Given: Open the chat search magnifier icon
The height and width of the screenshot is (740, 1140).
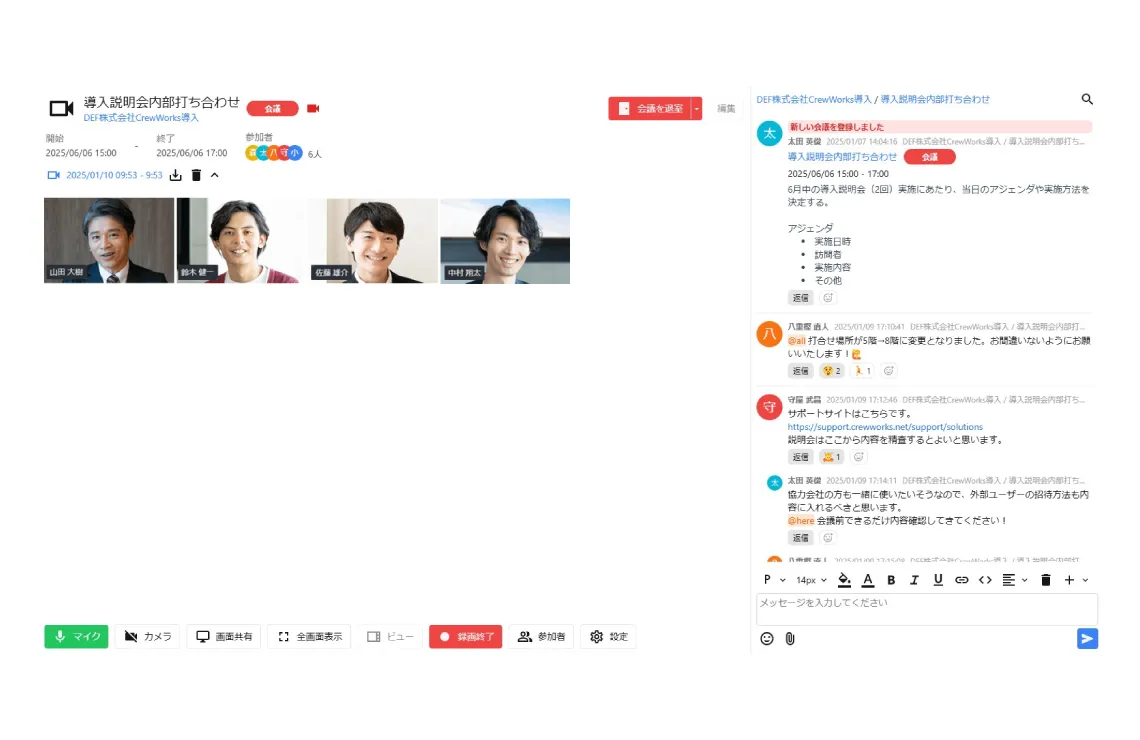Looking at the screenshot, I should pos(1087,99).
